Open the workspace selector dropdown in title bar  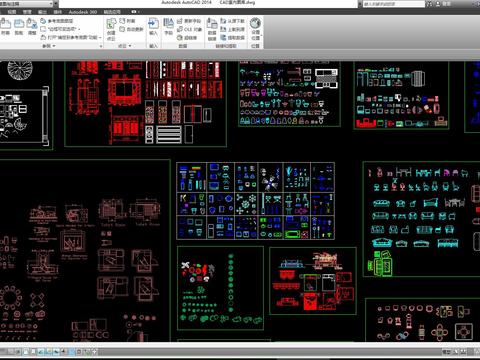[27, 4]
